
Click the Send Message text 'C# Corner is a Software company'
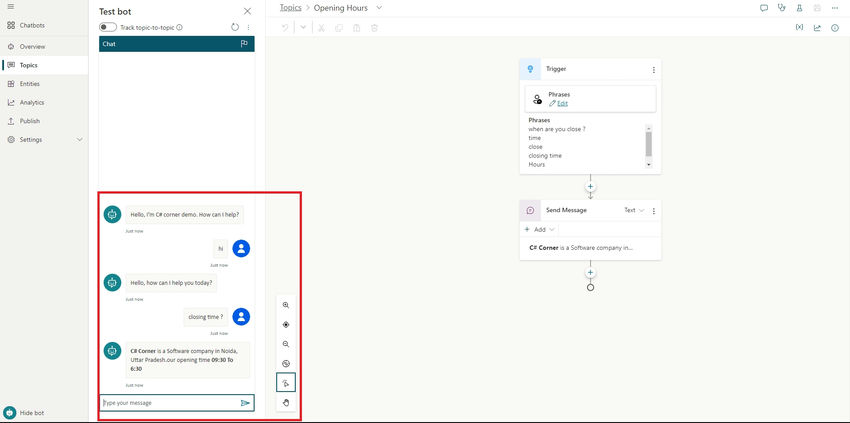click(581, 247)
